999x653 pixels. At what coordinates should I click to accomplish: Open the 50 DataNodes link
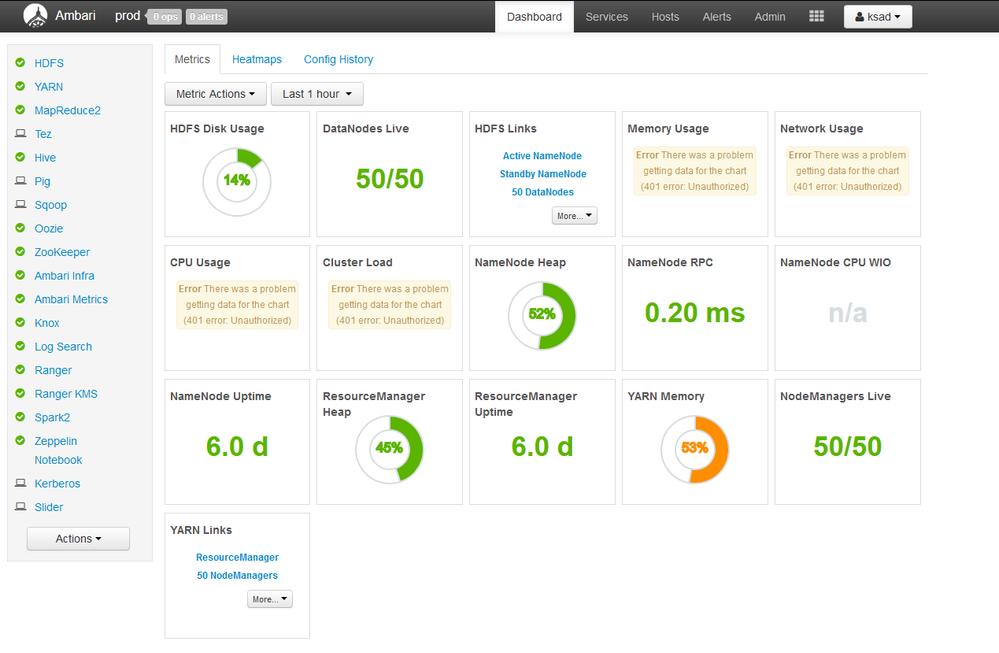(543, 192)
